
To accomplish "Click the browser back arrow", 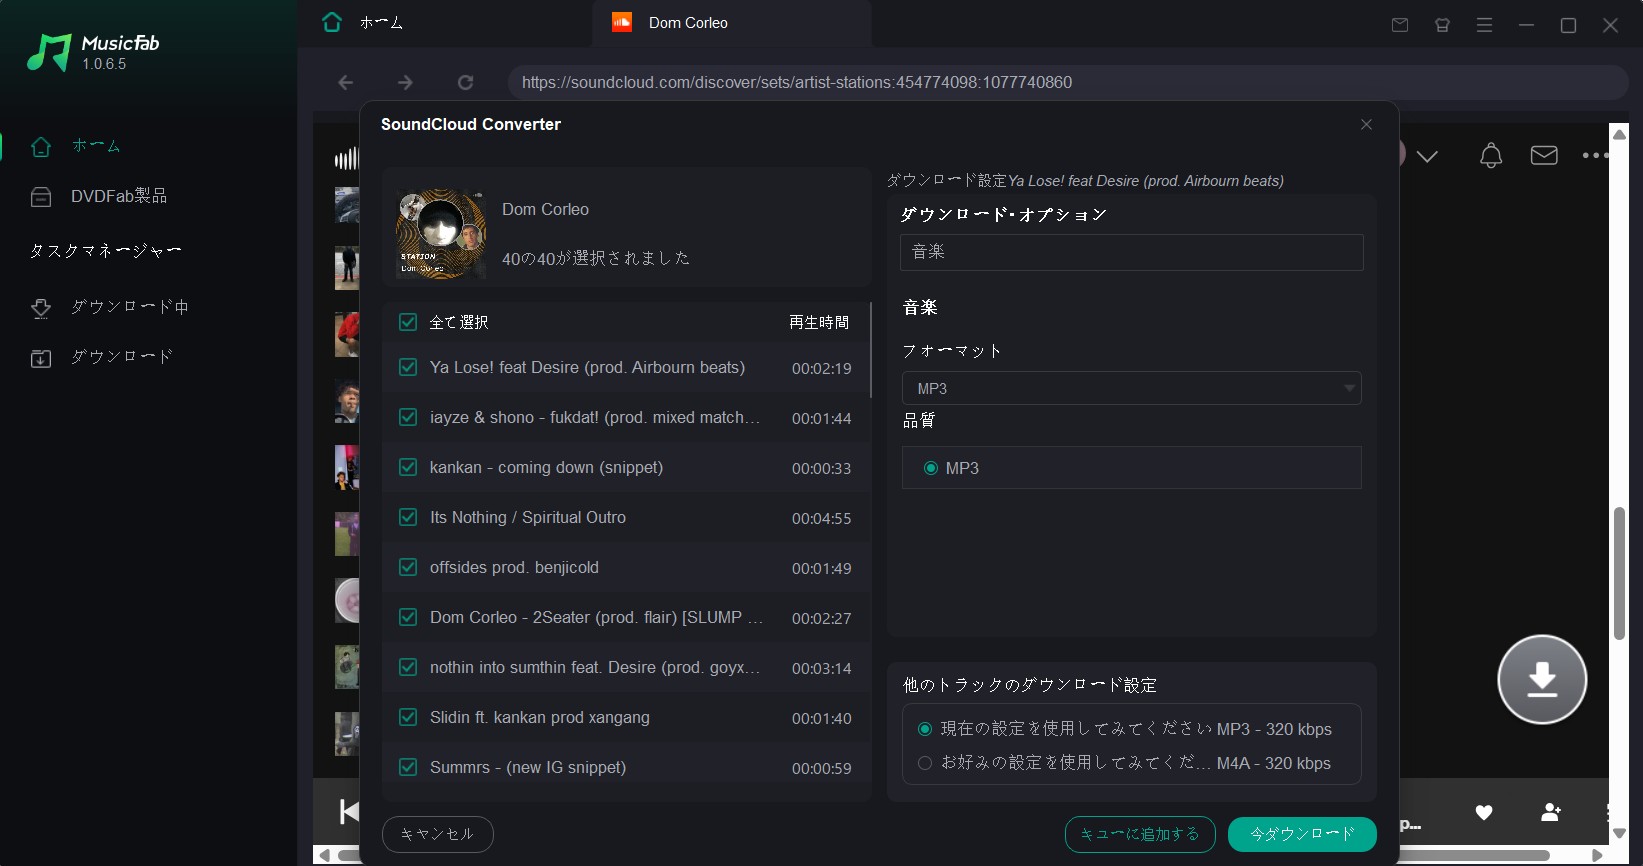I will (x=346, y=82).
